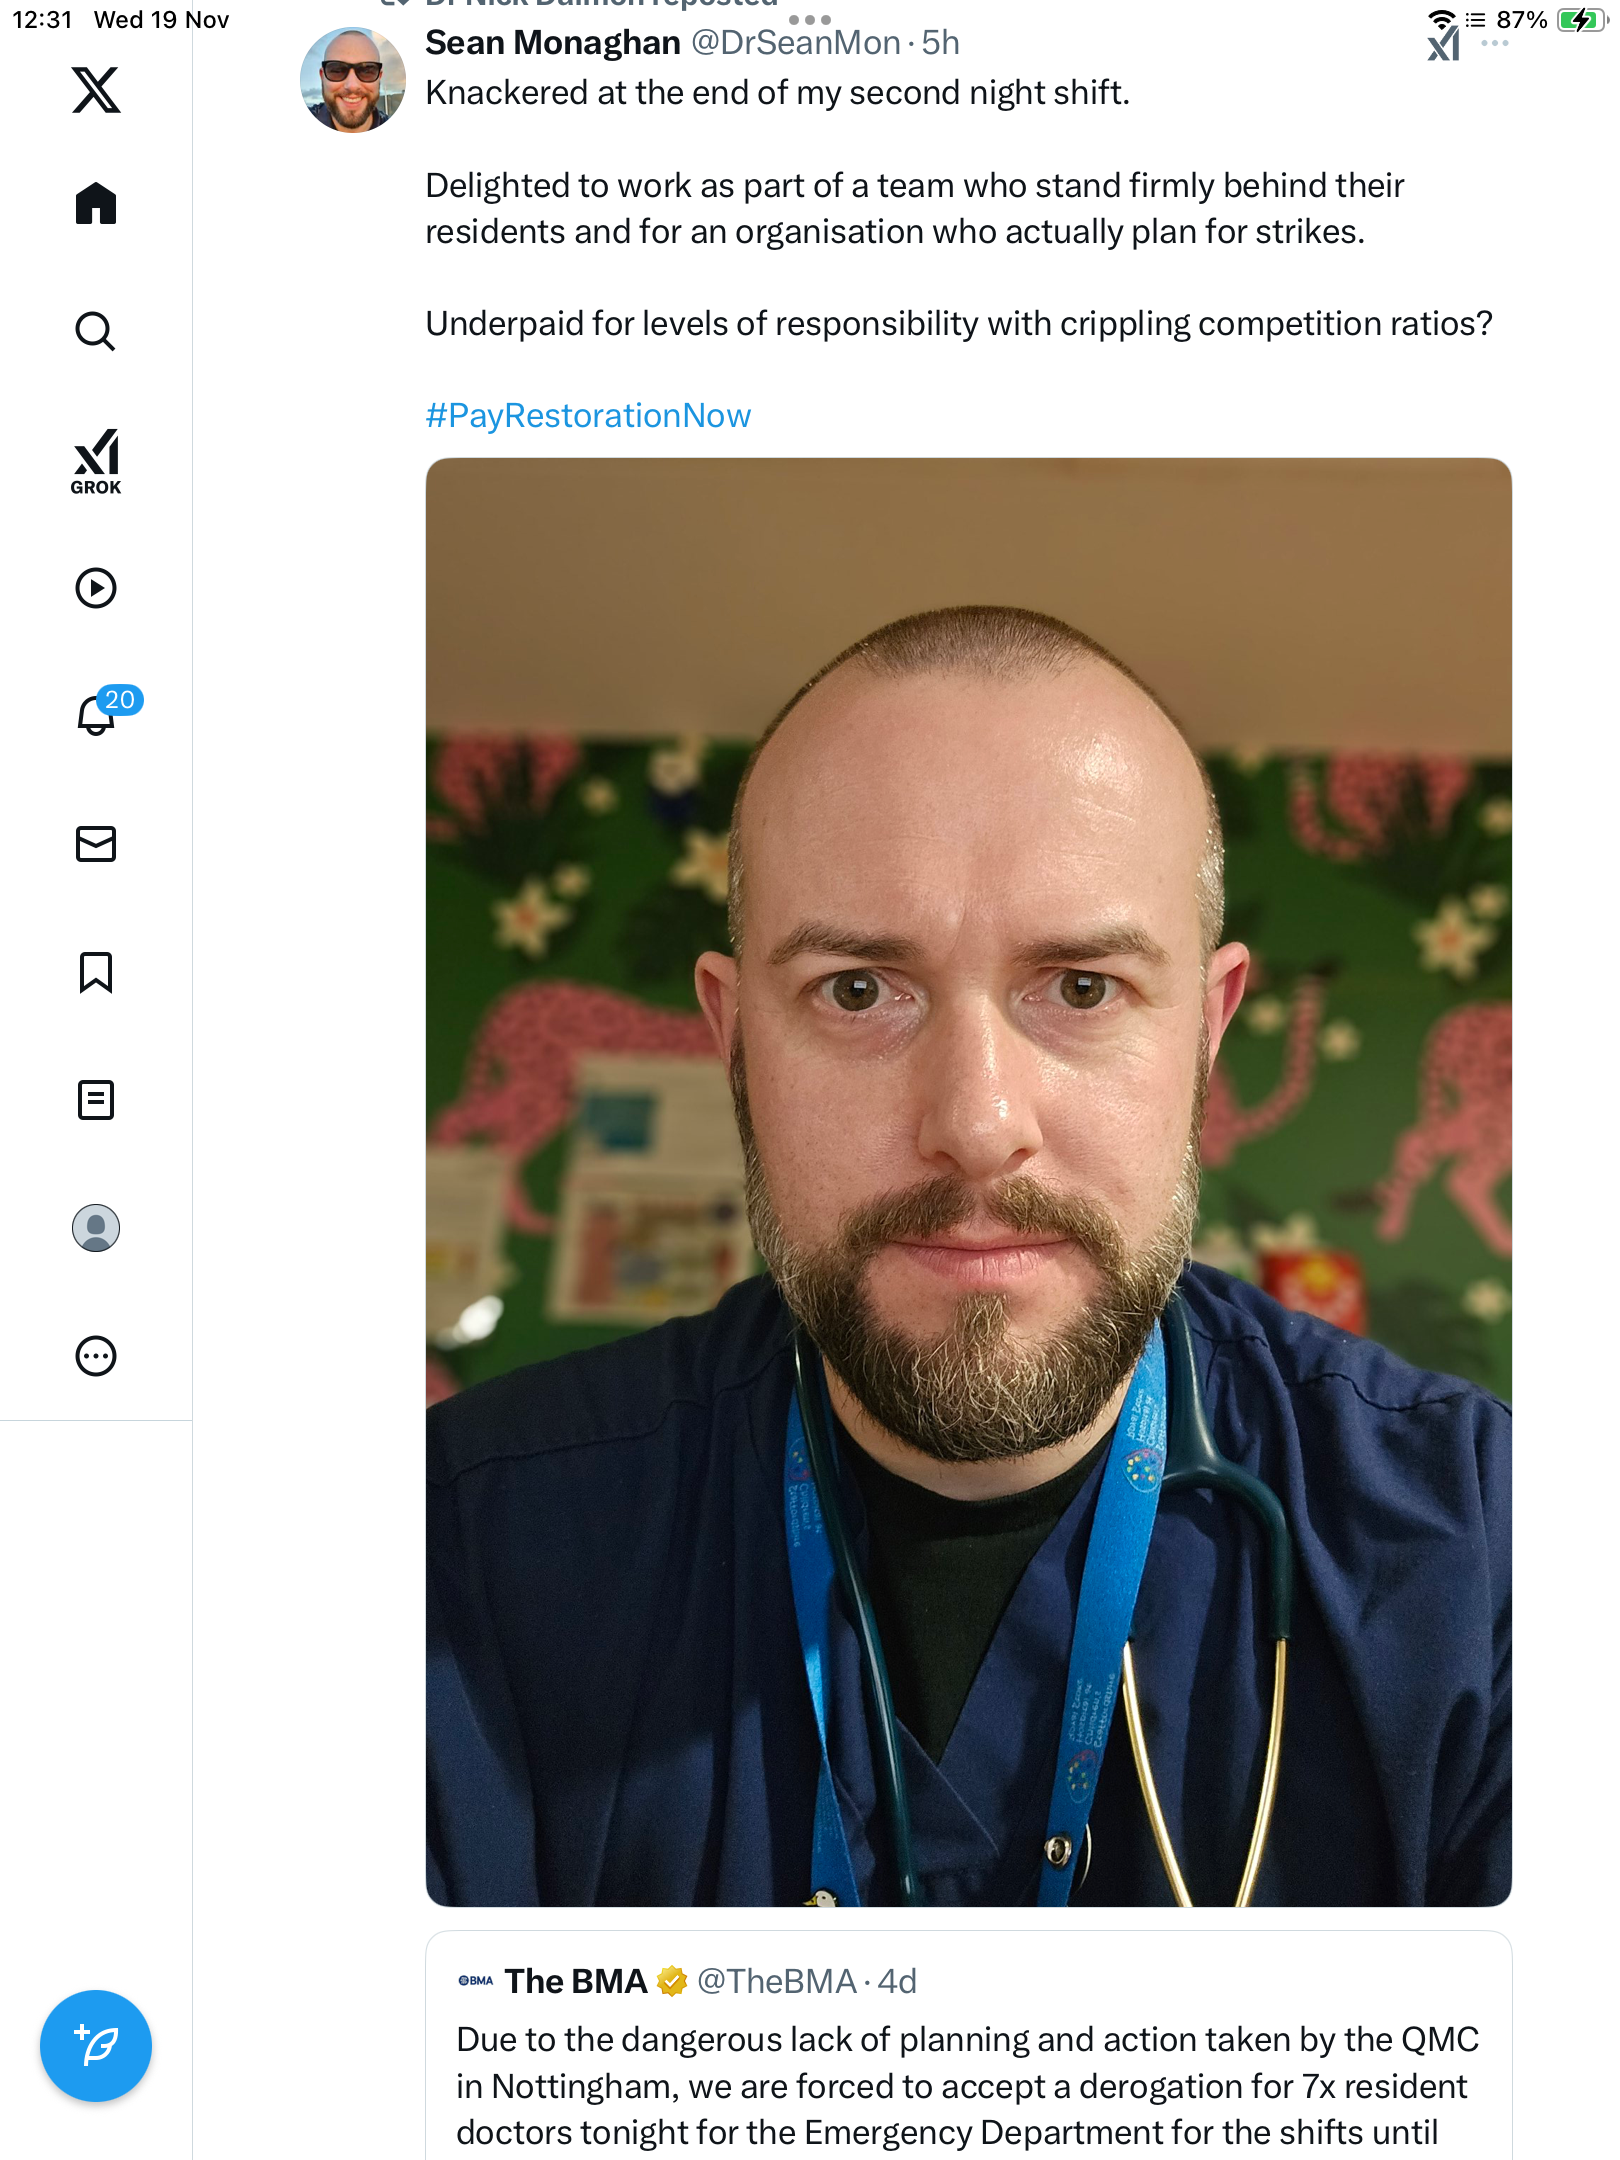Screen dimensions: 1620x2160
Task: Open Sean Monaghan's profile picture
Action: point(353,80)
